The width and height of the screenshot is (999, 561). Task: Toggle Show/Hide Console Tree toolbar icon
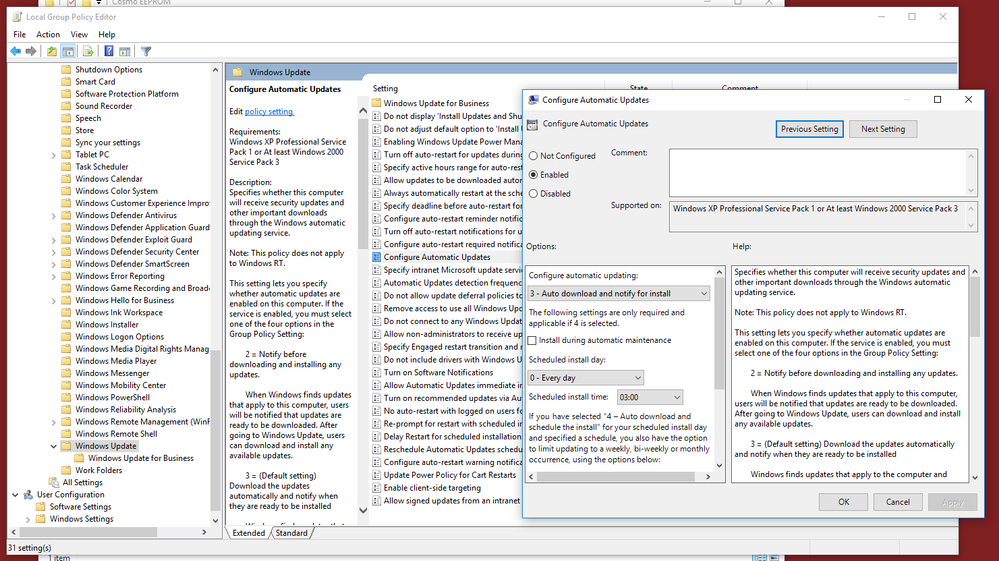tap(68, 52)
